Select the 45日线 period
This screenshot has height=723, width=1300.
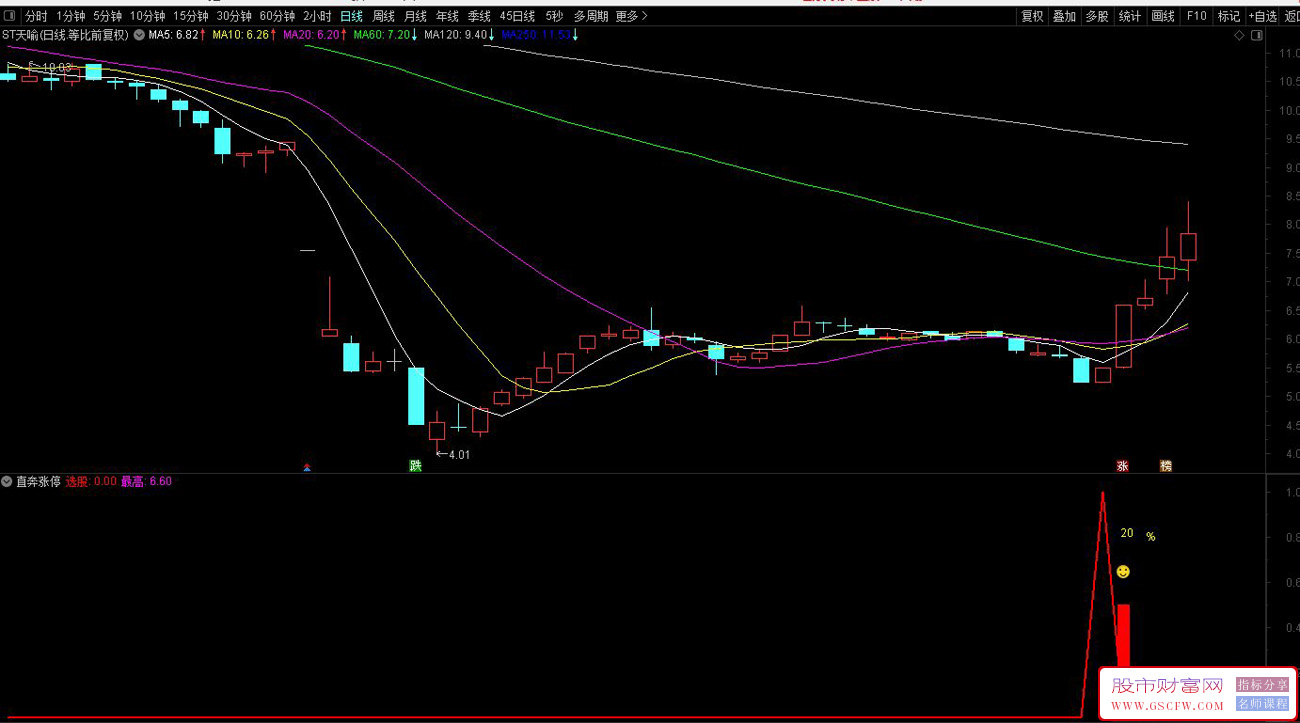point(517,16)
